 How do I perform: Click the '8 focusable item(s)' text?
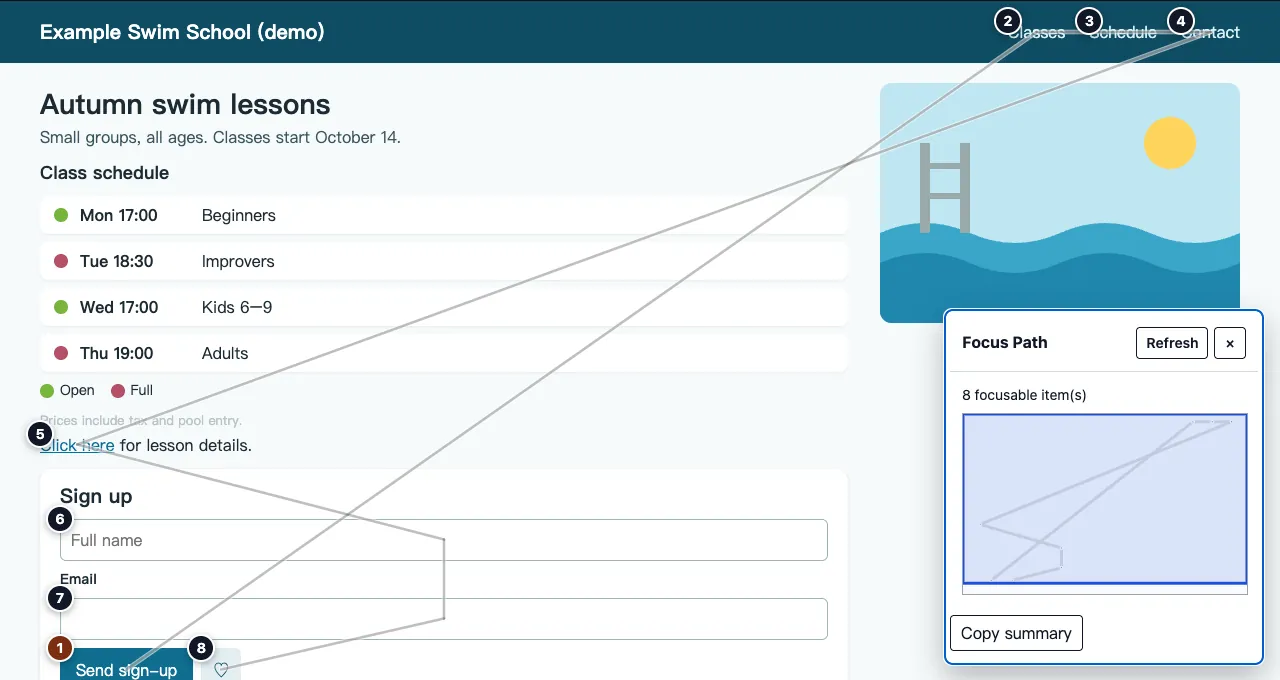pos(1024,395)
